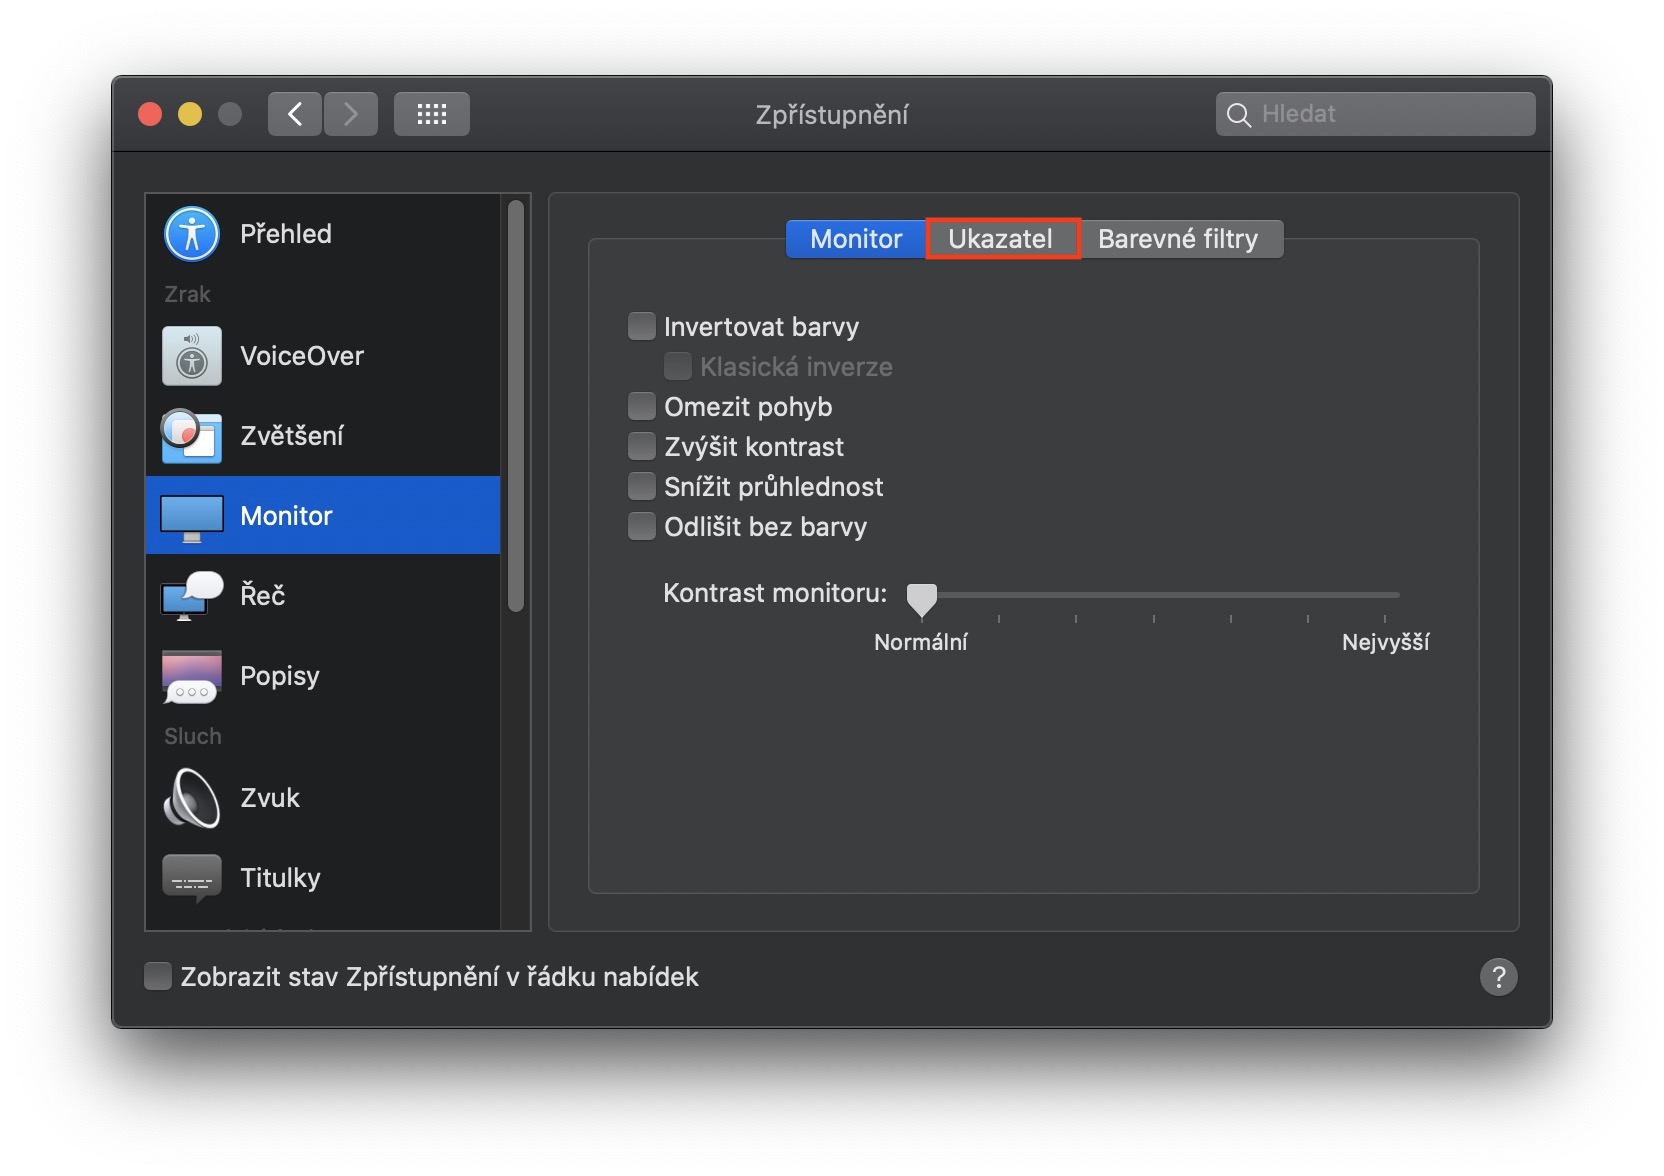Select the Přehled label in sidebar
The width and height of the screenshot is (1664, 1176).
coord(286,234)
